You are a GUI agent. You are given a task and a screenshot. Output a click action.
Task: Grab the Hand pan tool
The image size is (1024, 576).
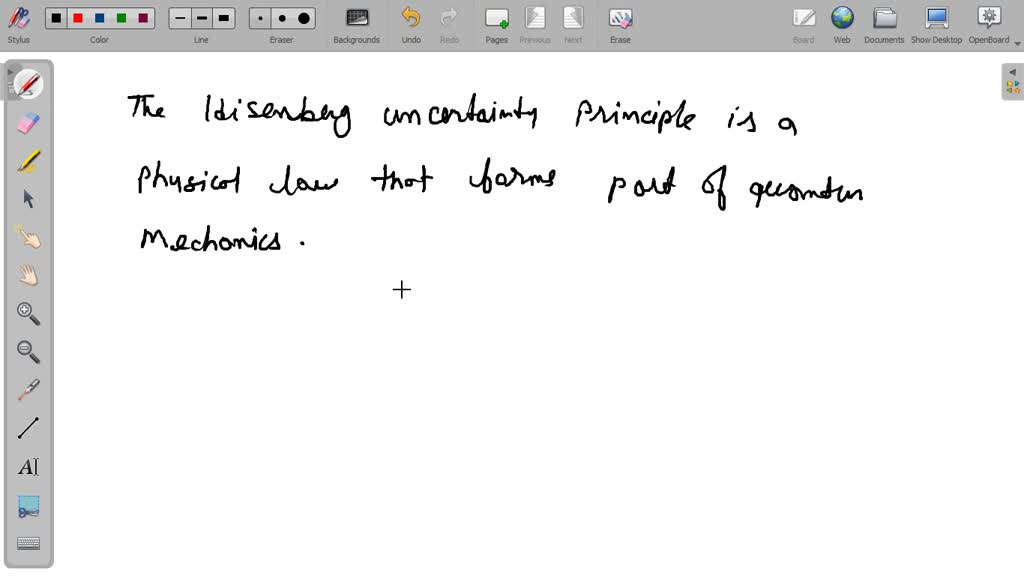tap(28, 274)
